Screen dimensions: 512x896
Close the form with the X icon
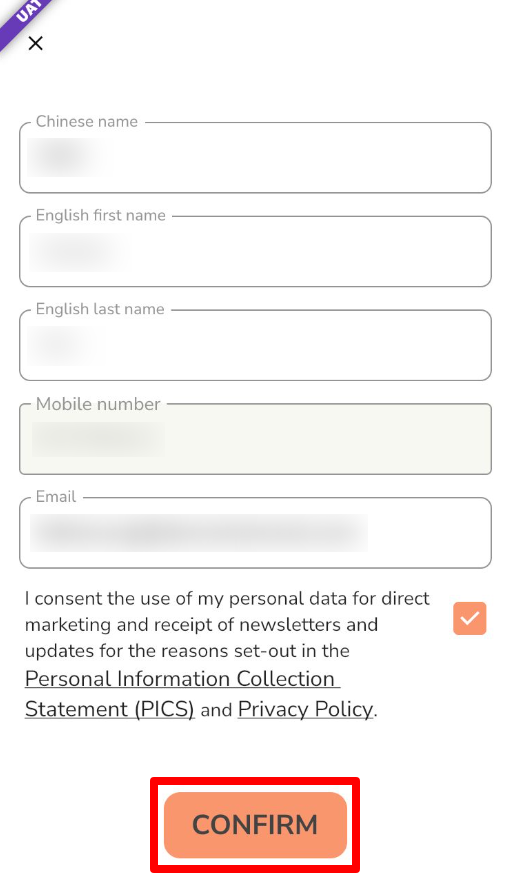(35, 43)
